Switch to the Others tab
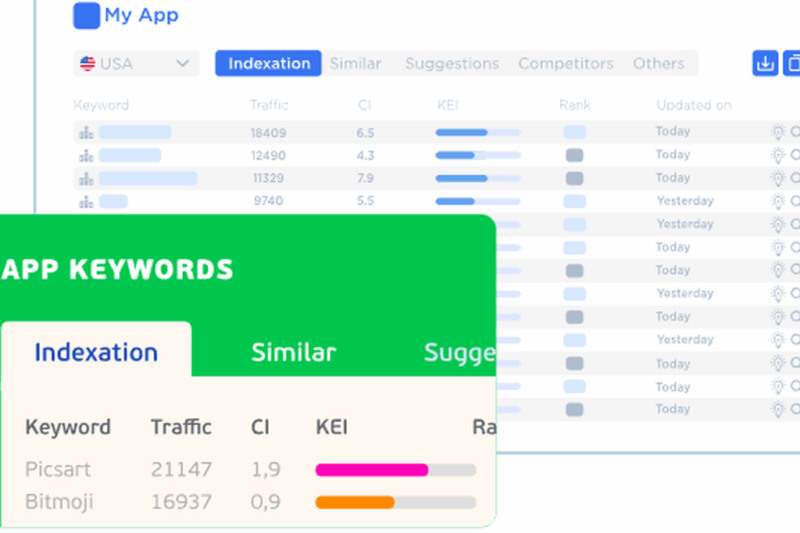Viewport: 800px width, 533px height. pyautogui.click(x=659, y=64)
